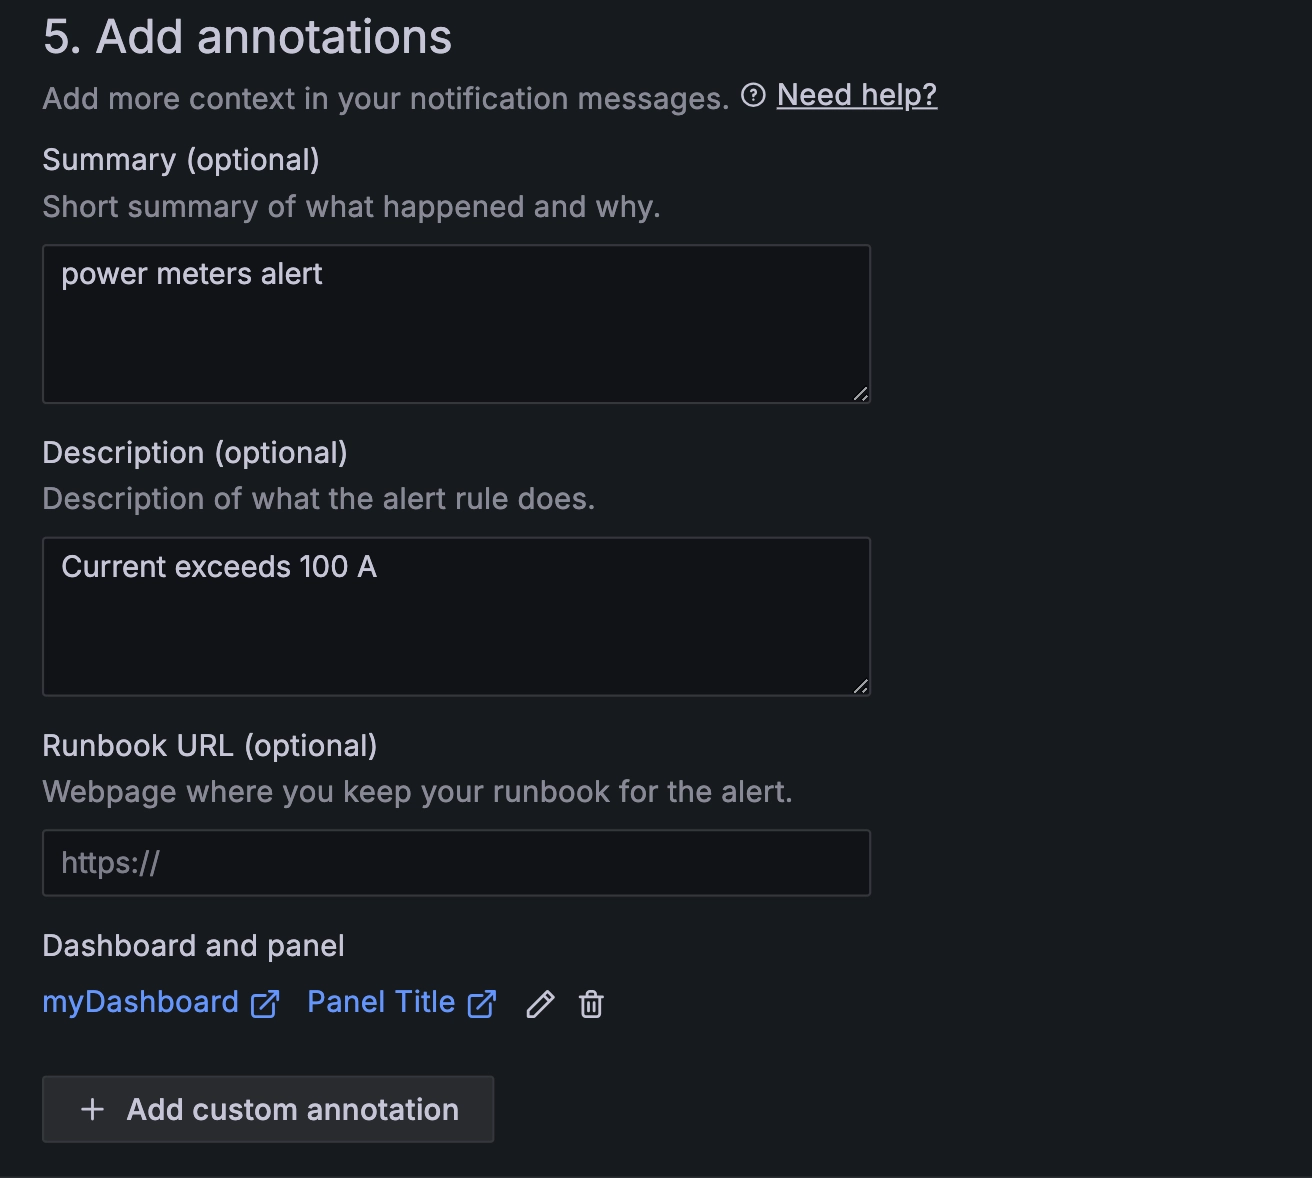Edit dashboard and panel with pencil icon
Image resolution: width=1312 pixels, height=1178 pixels.
coord(540,1004)
